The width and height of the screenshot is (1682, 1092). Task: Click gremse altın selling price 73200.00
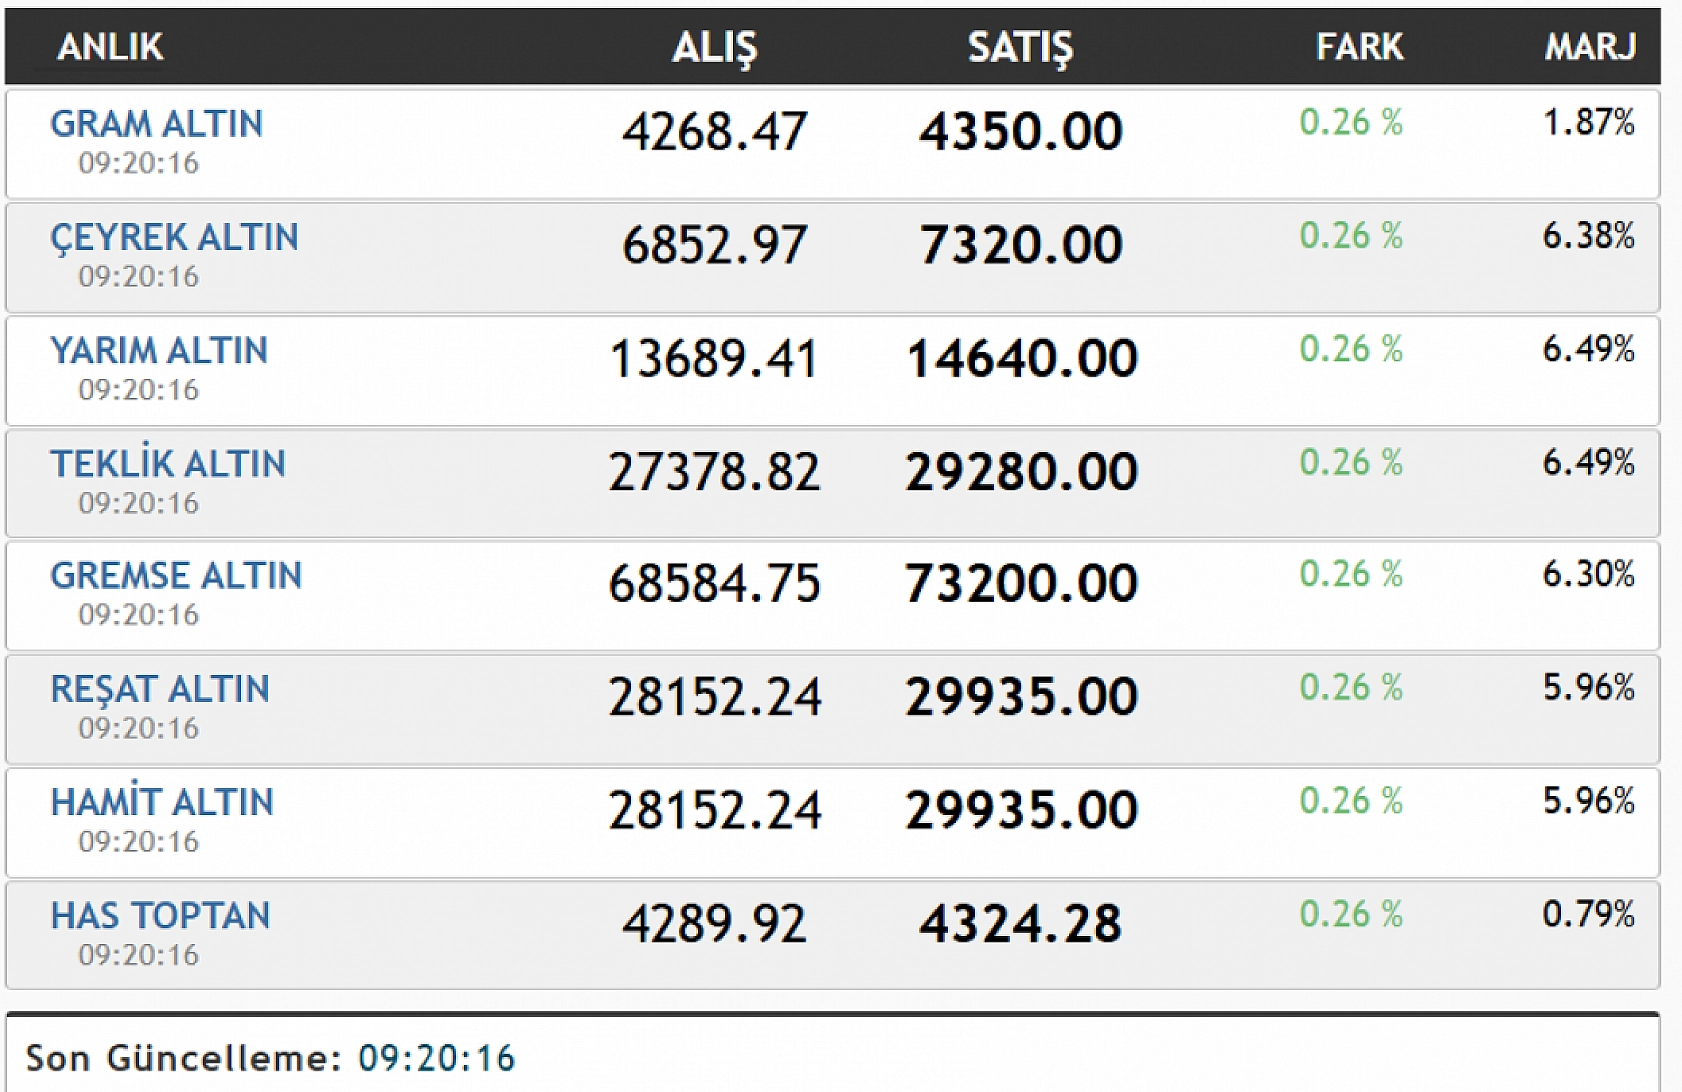point(1021,584)
